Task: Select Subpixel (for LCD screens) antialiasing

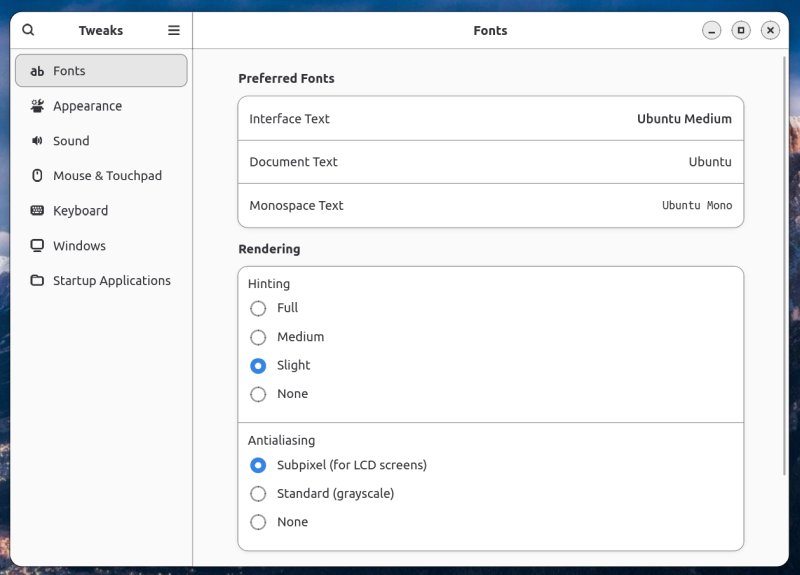Action: pyautogui.click(x=258, y=465)
